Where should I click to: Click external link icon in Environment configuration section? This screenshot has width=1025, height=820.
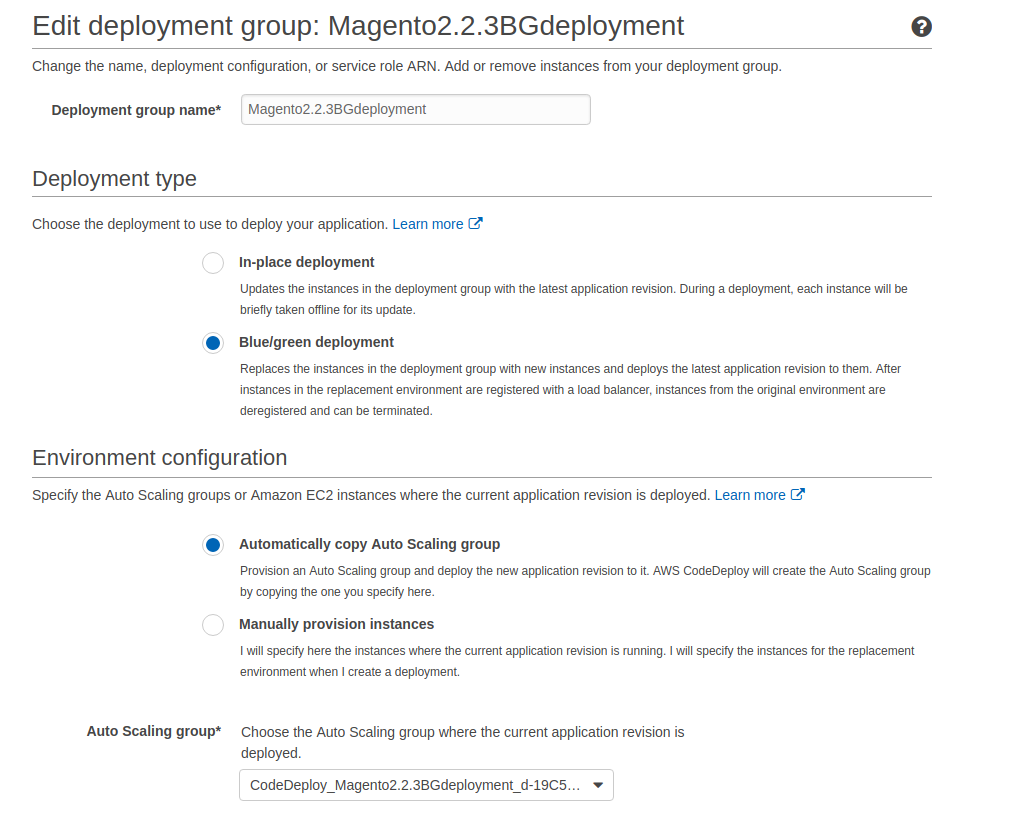798,495
